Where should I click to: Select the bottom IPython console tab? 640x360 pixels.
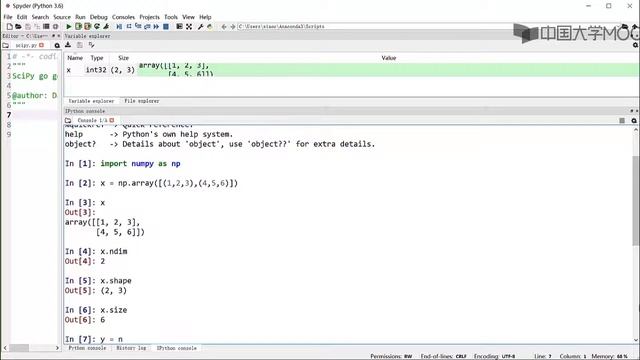[x=176, y=348]
